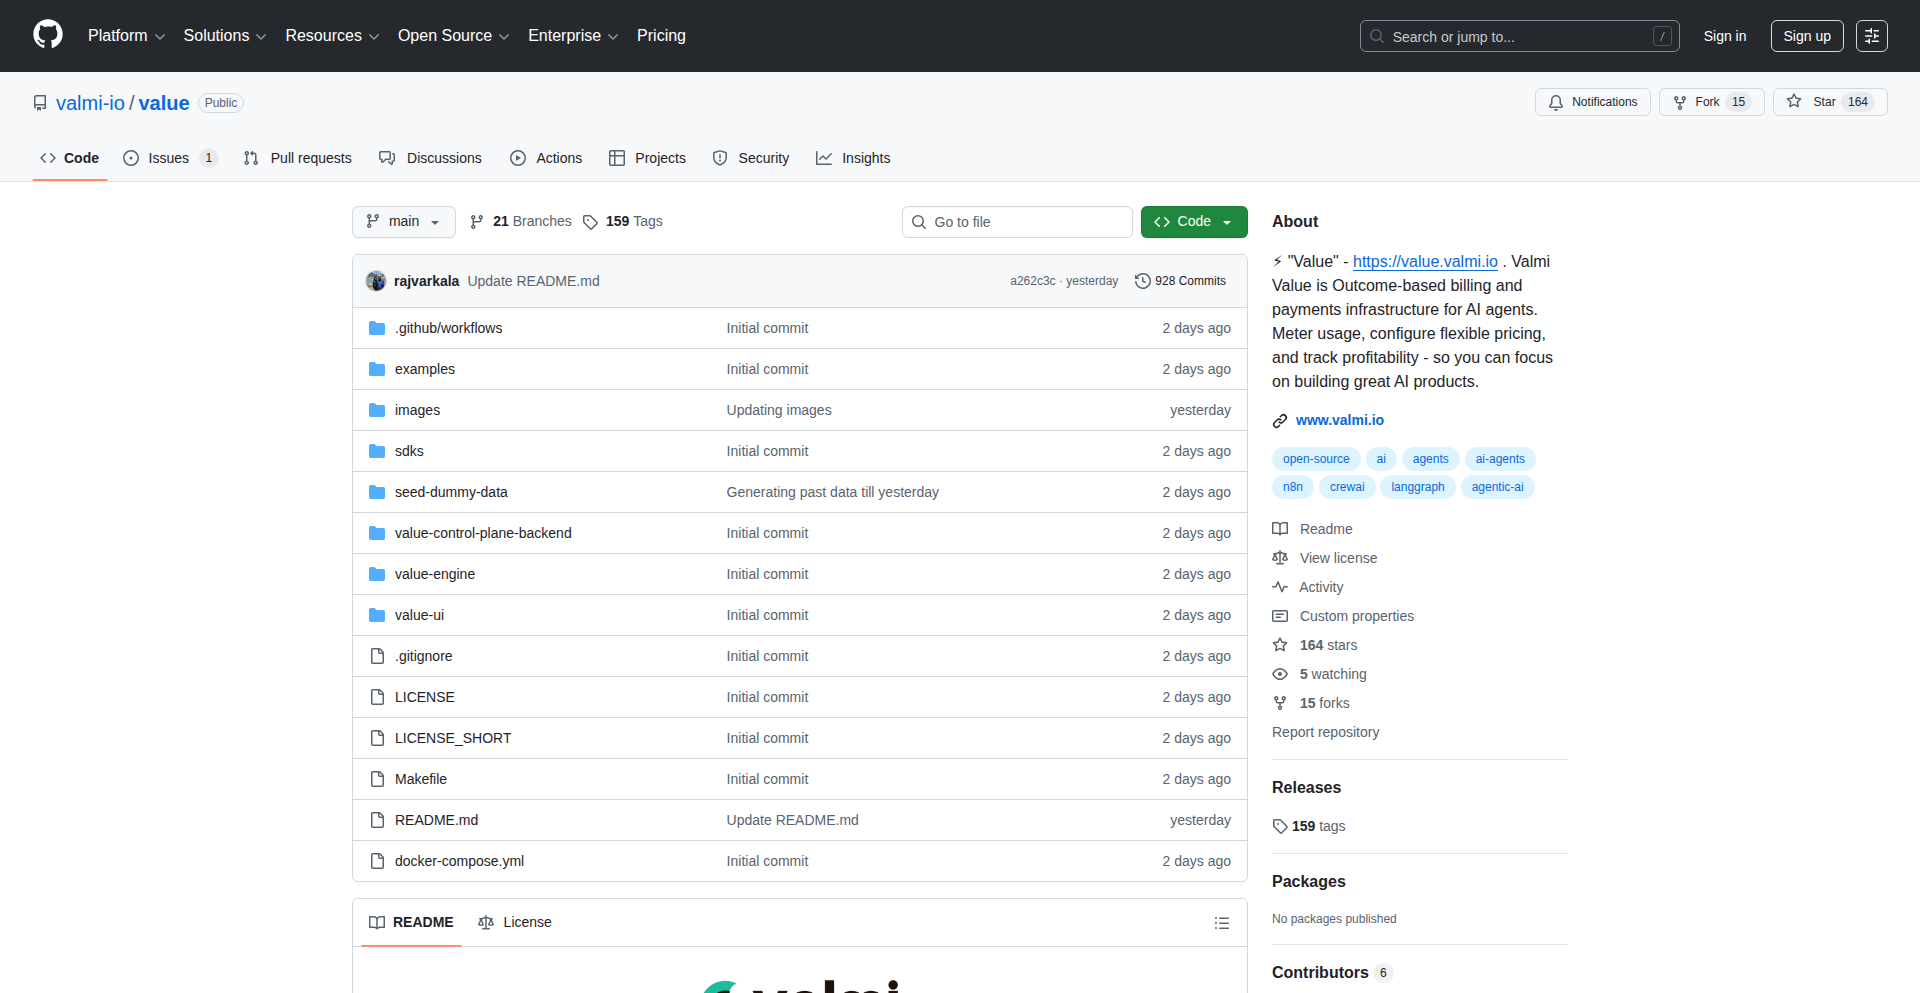Image resolution: width=1920 pixels, height=993 pixels.
Task: Click the Sign up button
Action: (x=1806, y=36)
